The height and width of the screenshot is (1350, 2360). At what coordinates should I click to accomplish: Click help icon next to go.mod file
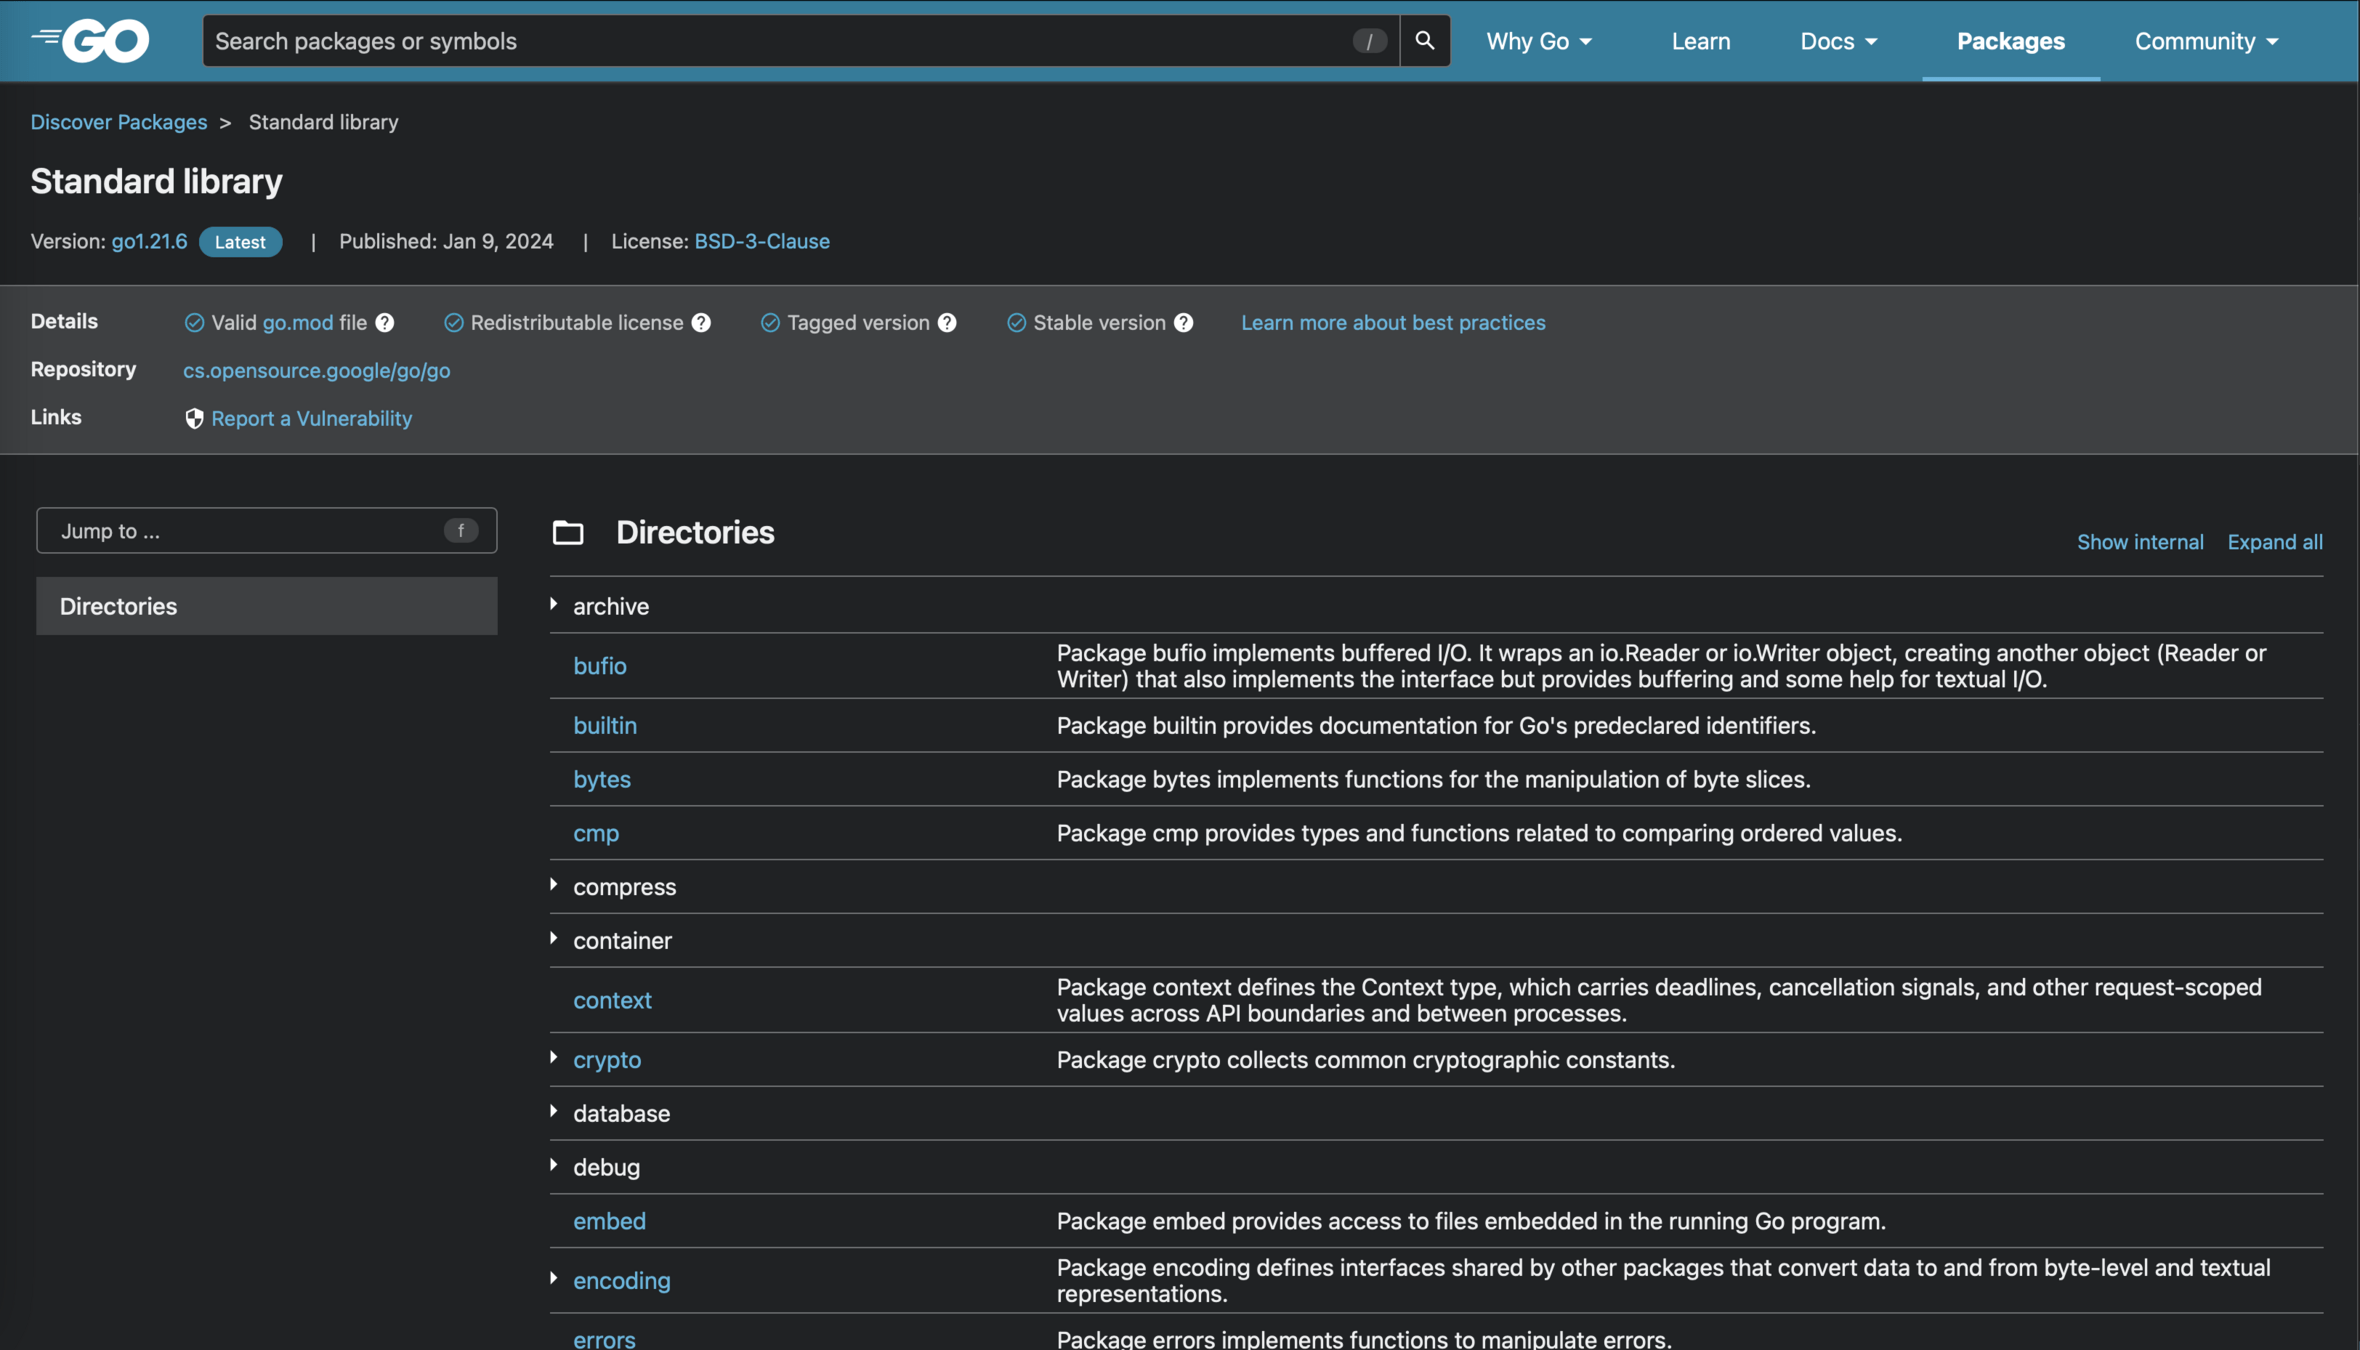[385, 323]
